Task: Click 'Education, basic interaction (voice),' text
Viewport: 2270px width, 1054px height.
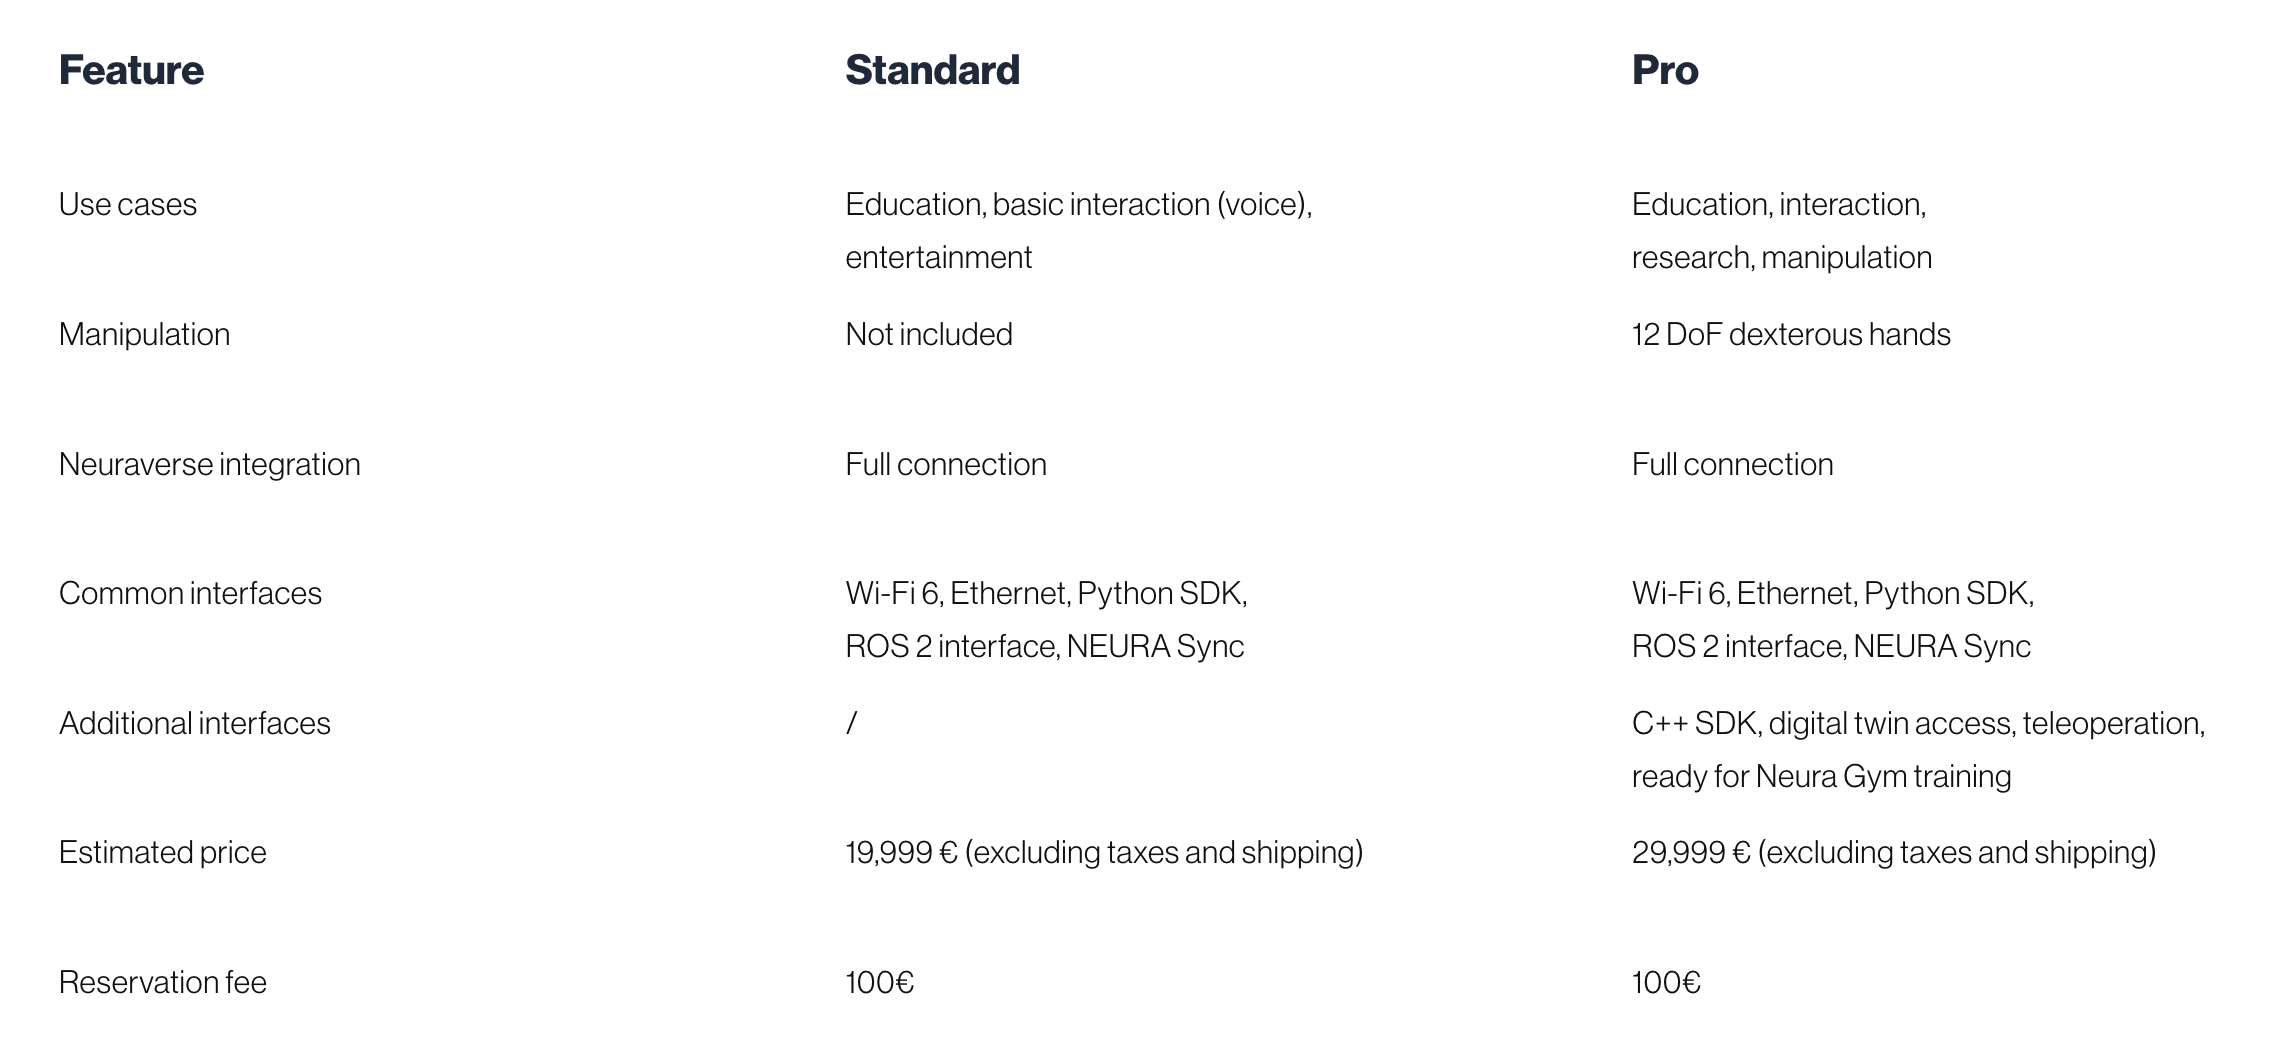Action: coord(1077,204)
